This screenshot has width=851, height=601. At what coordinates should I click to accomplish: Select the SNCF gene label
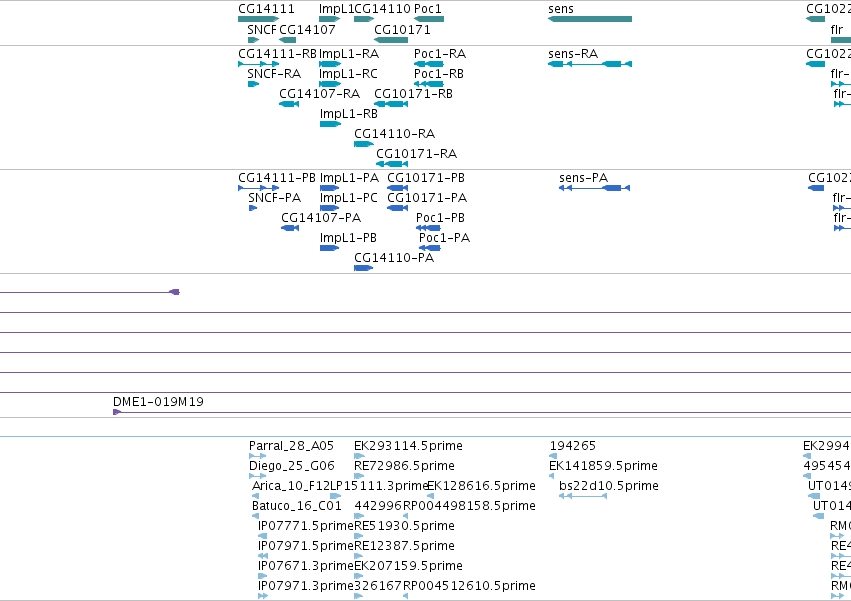(x=262, y=29)
